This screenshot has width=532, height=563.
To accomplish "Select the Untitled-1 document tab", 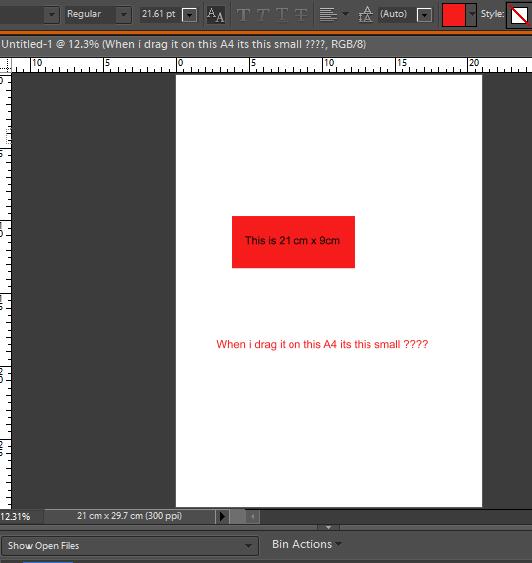I will point(183,45).
